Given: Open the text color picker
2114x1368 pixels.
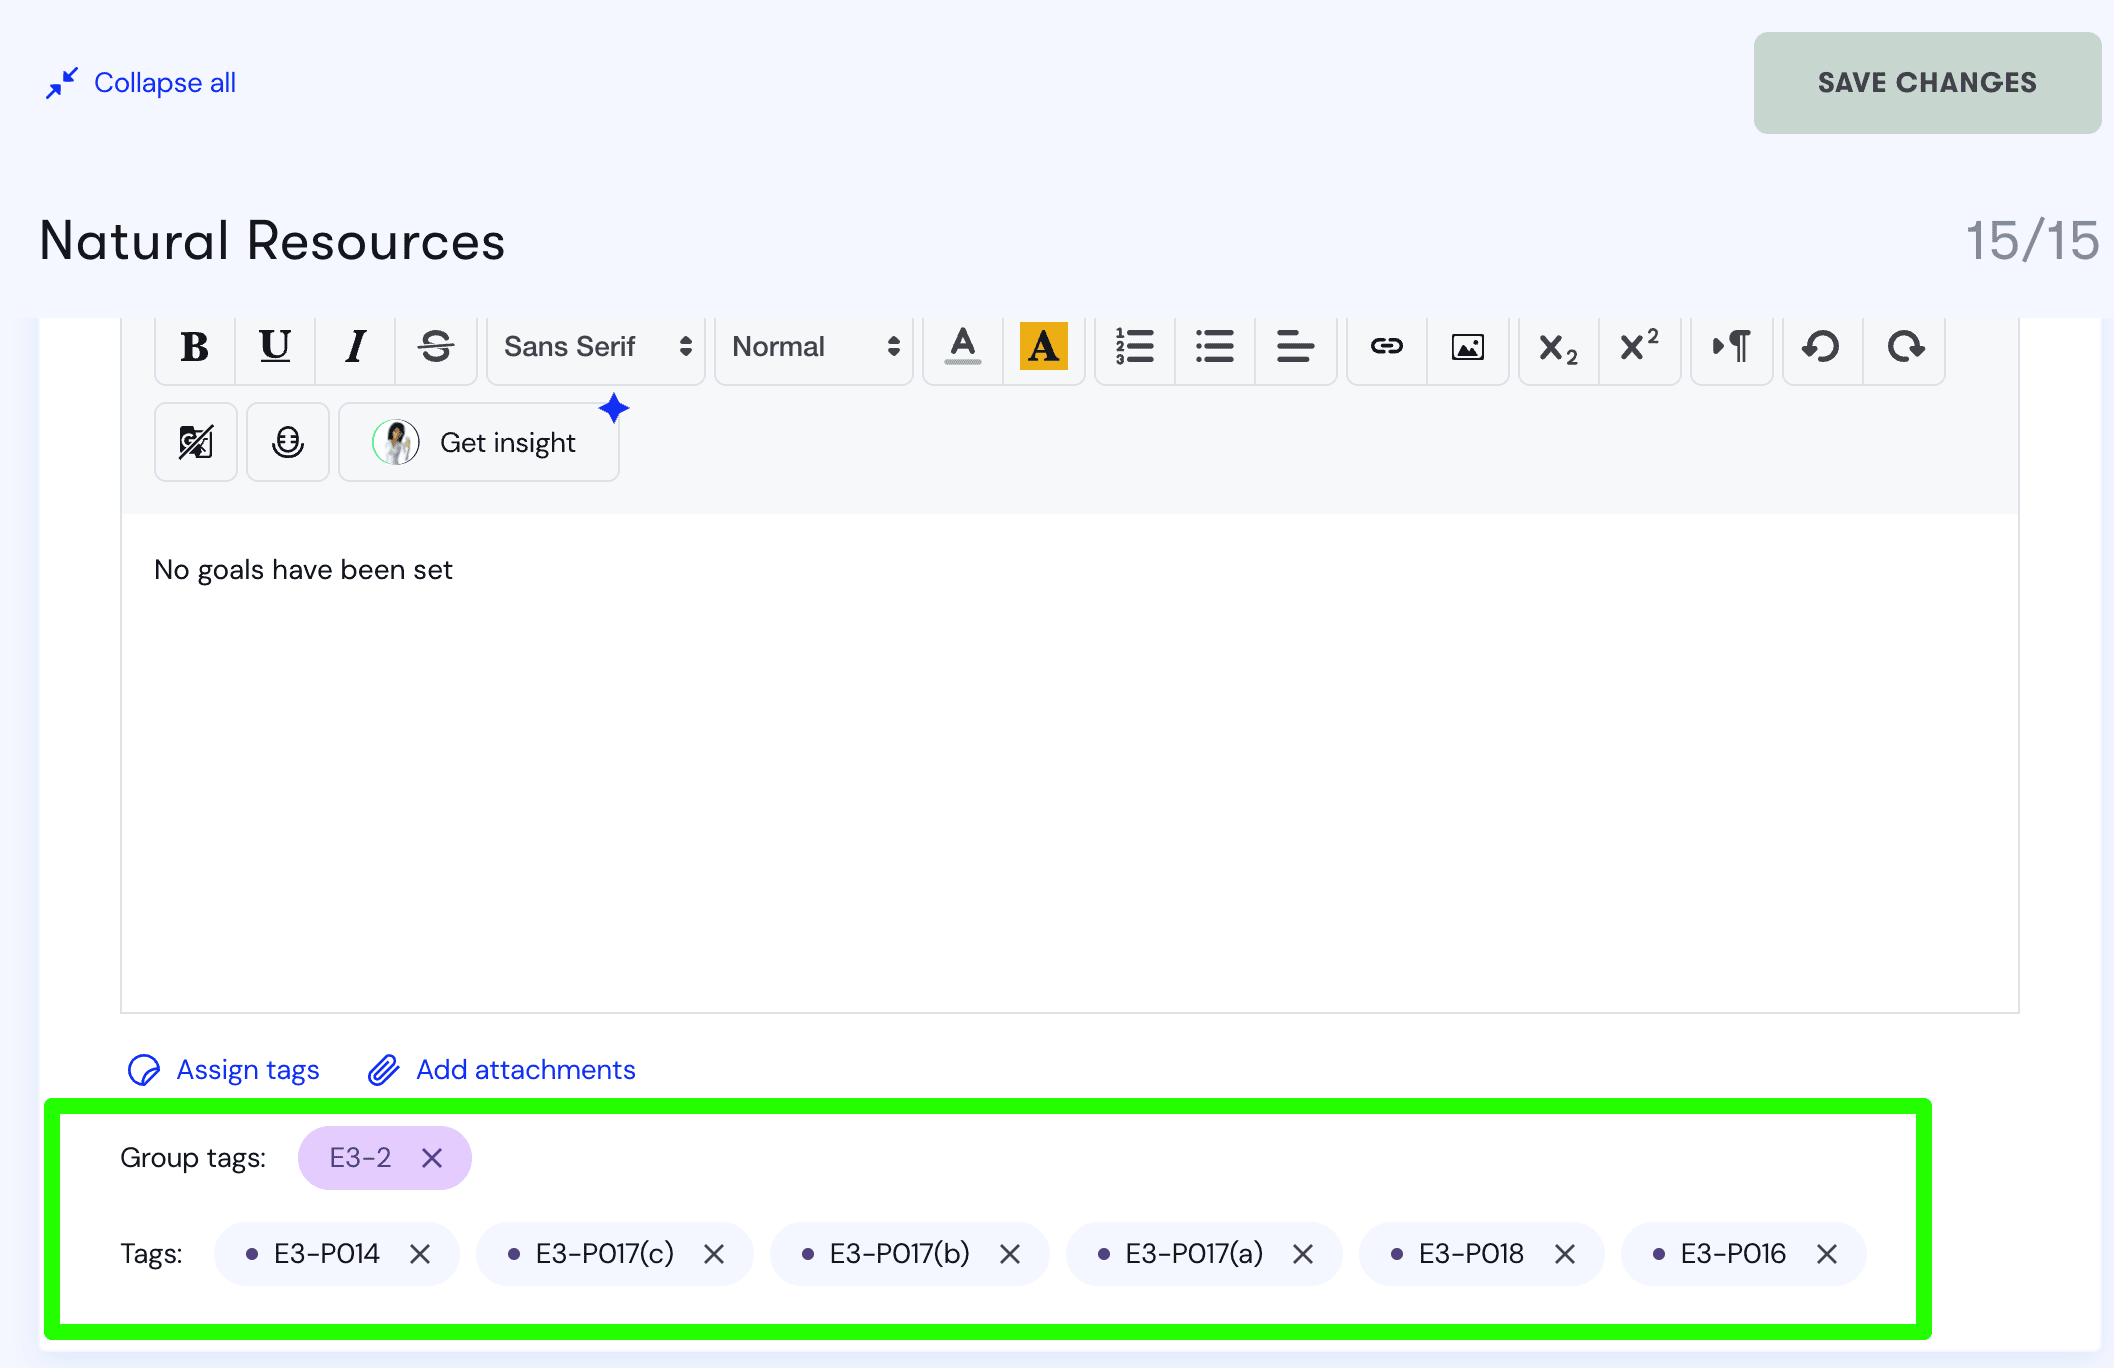Looking at the screenshot, I should [963, 347].
